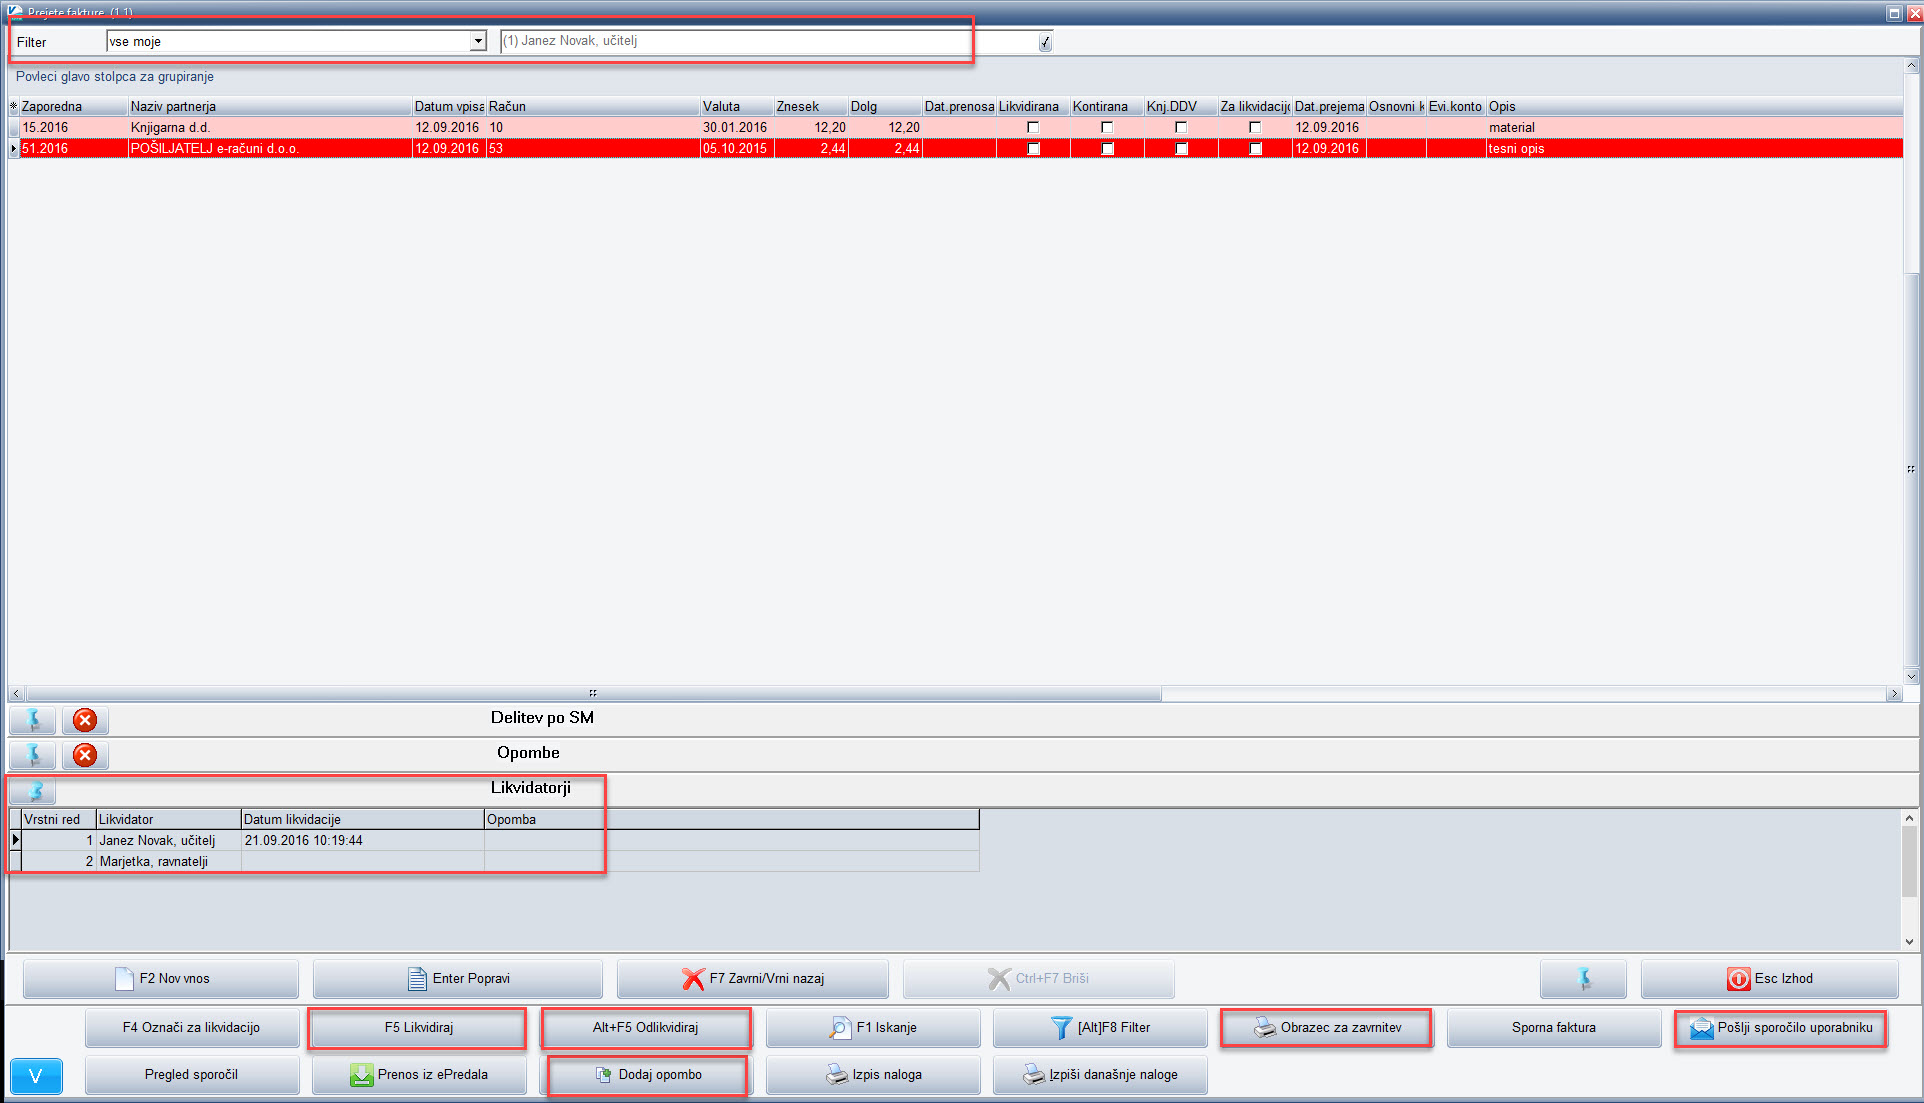Sort by Datum vpisa column header
1924x1103 pixels.
[x=449, y=106]
